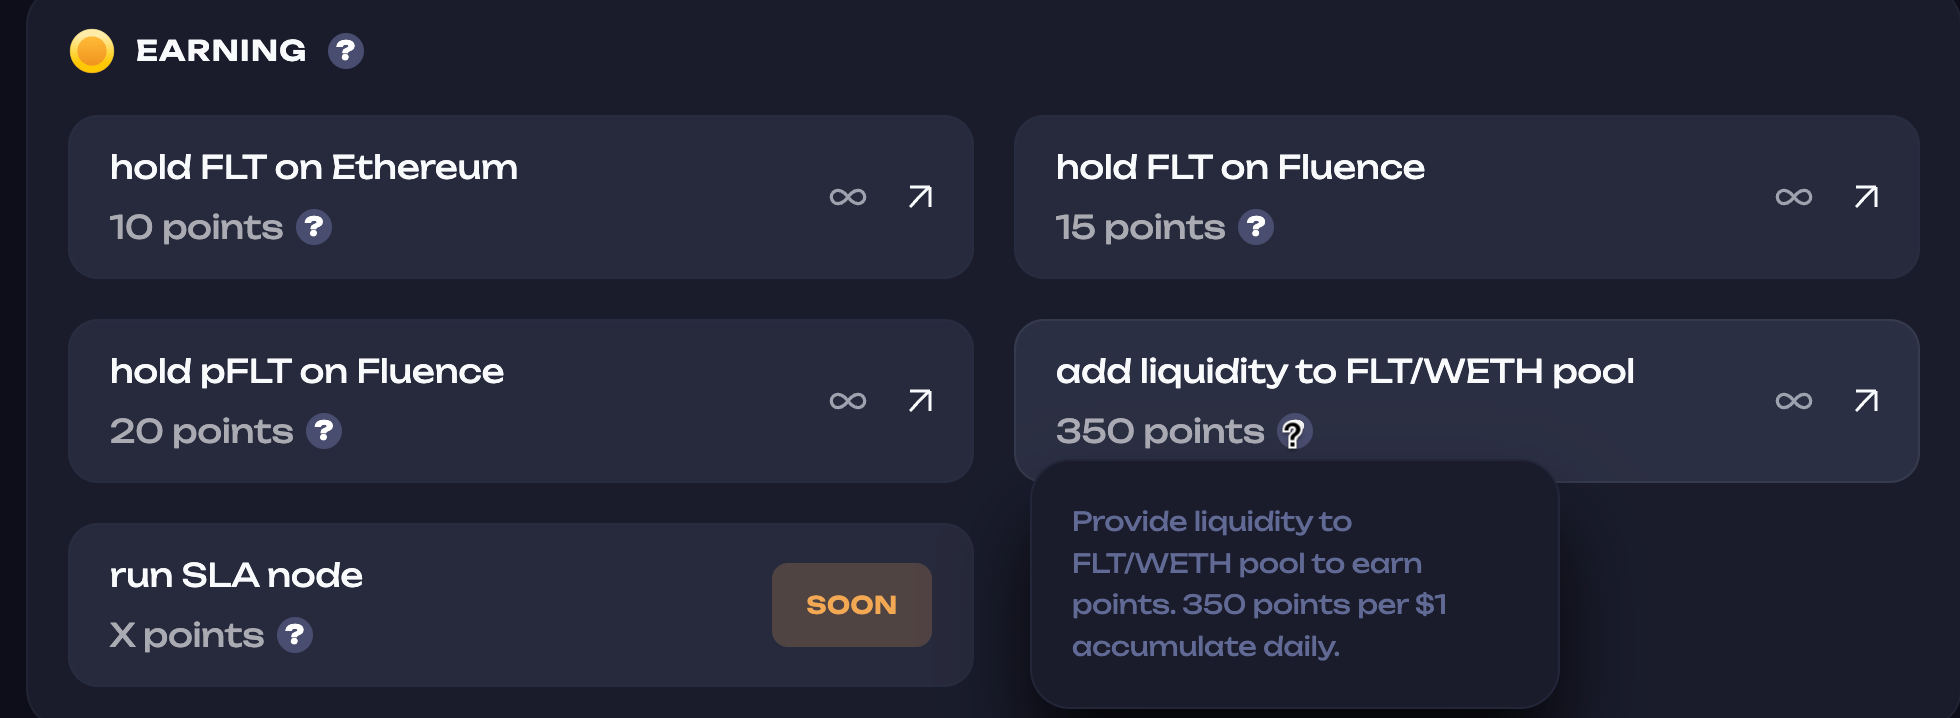Click the help icon beside EARNING heading
This screenshot has width=1960, height=718.
[x=346, y=51]
